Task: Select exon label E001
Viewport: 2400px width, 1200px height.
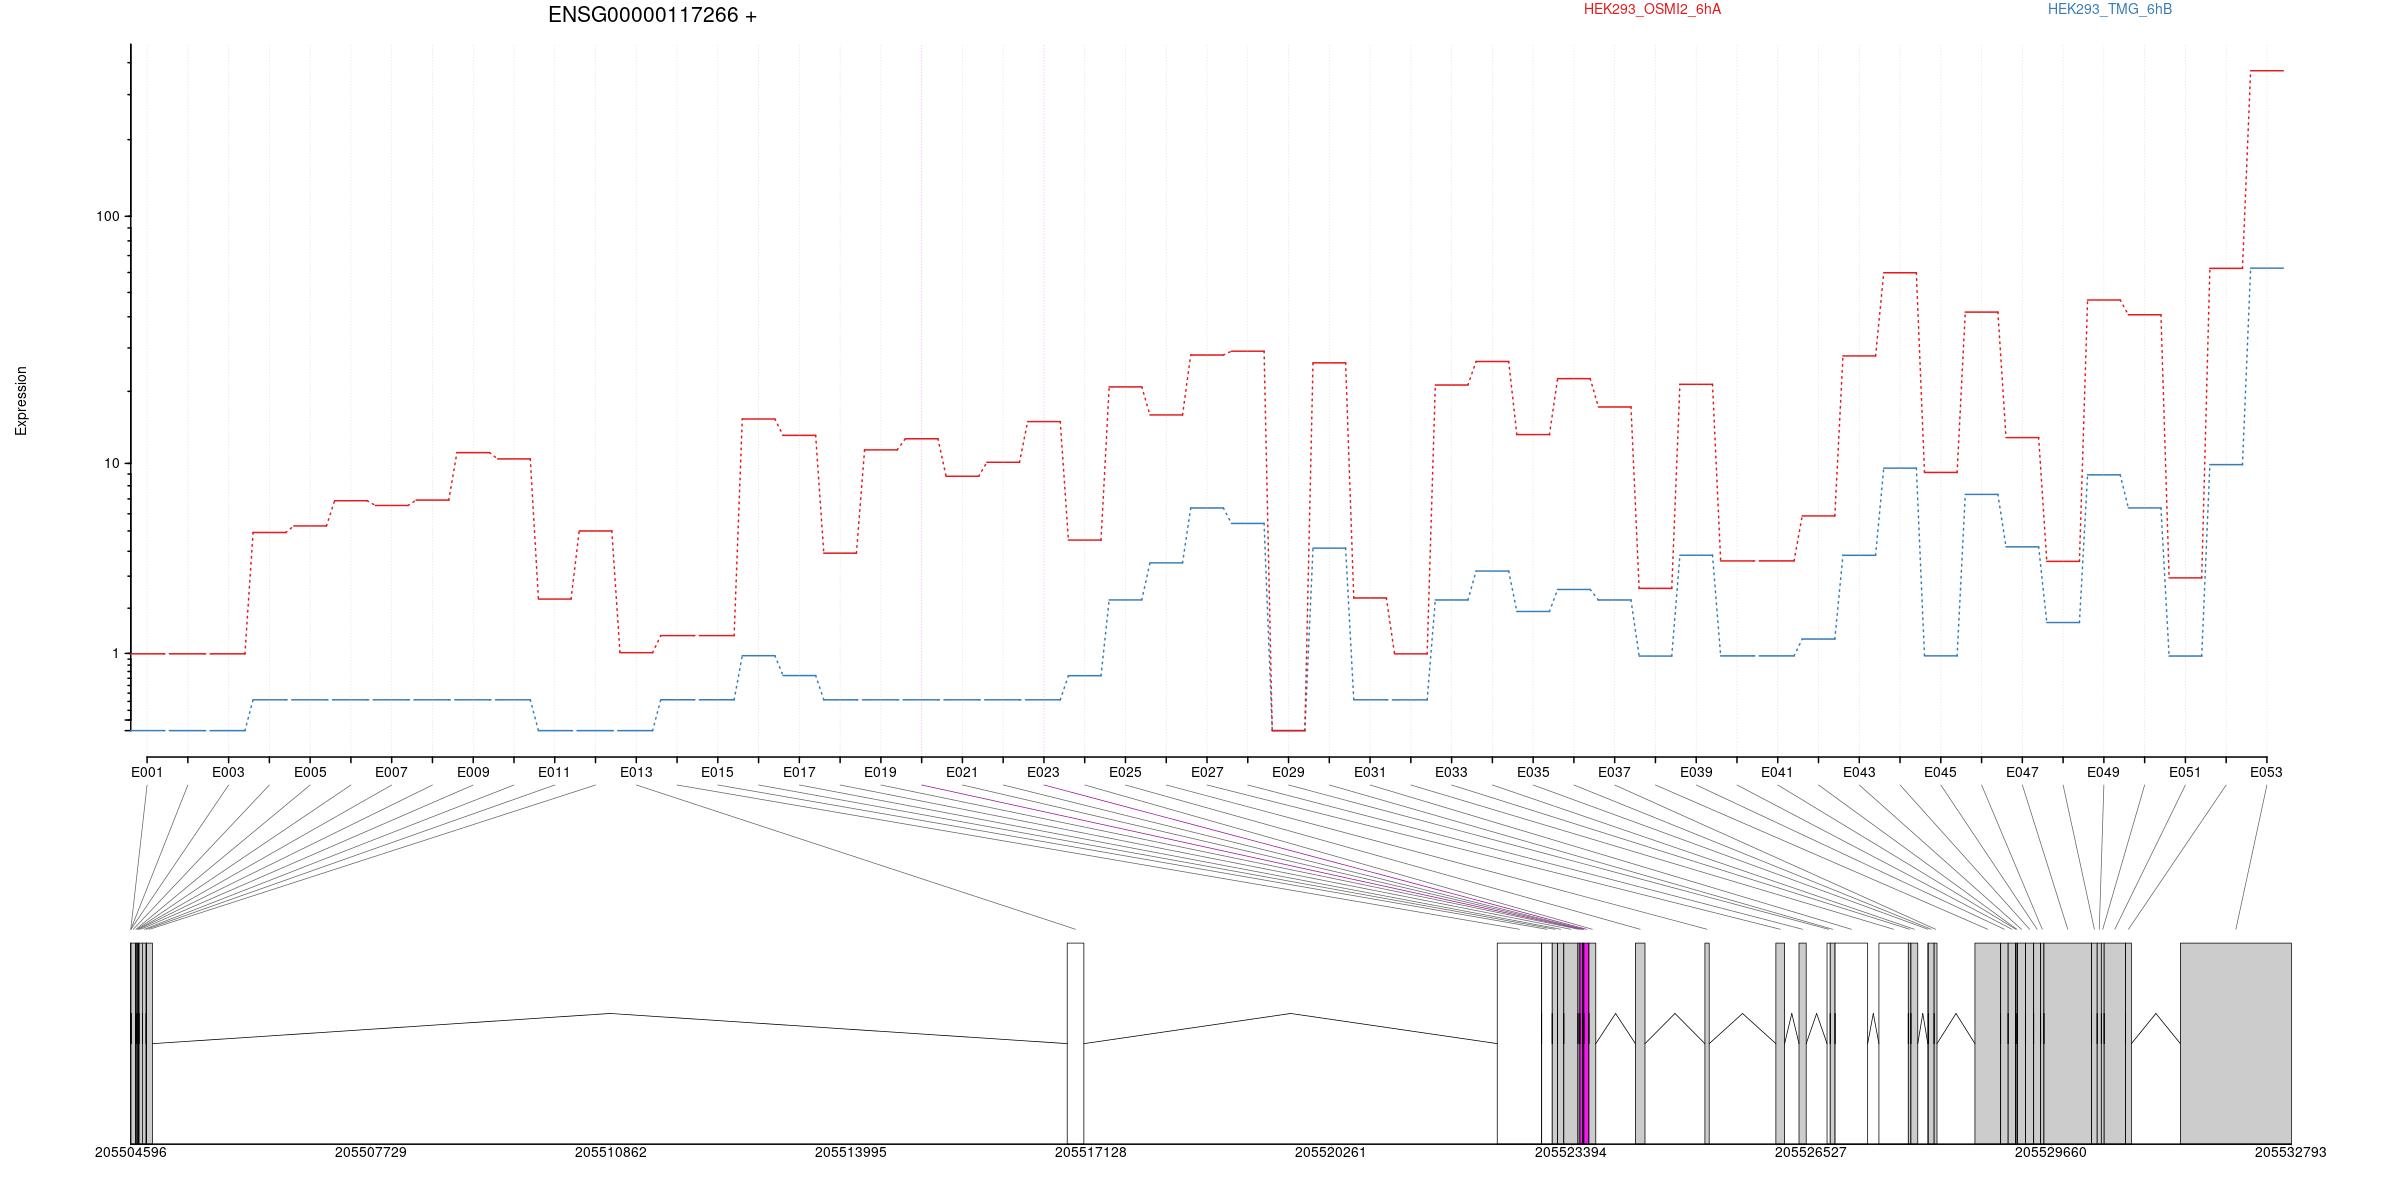Action: point(147,772)
